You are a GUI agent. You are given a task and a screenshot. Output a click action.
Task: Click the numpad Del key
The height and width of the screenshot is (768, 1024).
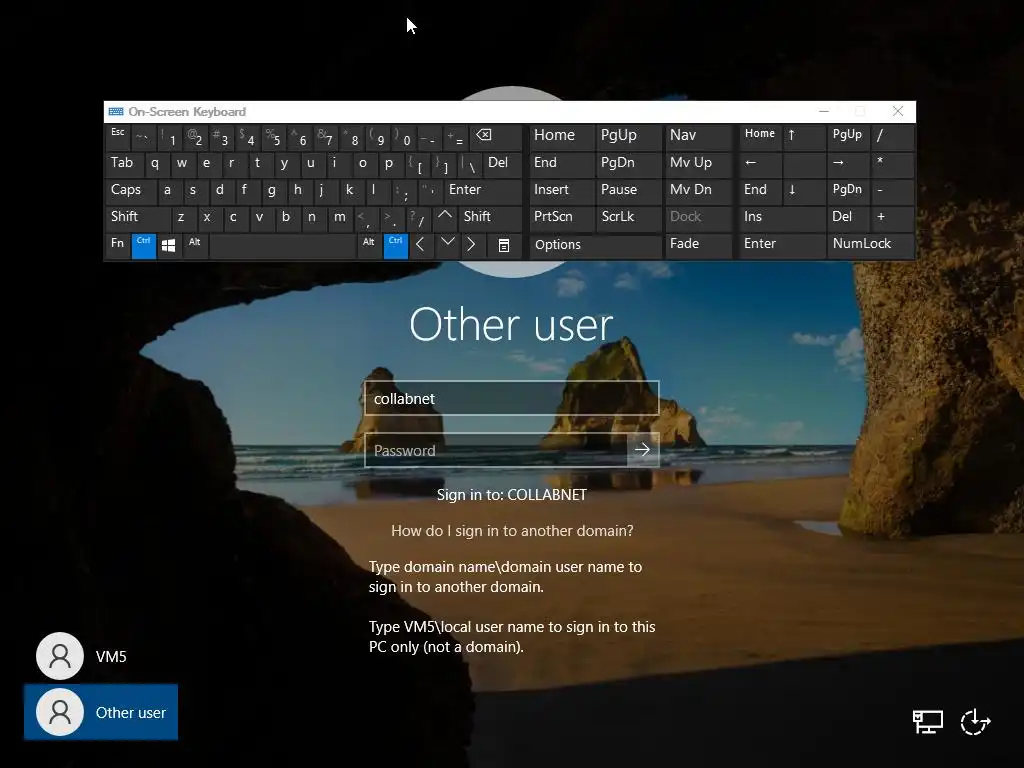coord(848,218)
